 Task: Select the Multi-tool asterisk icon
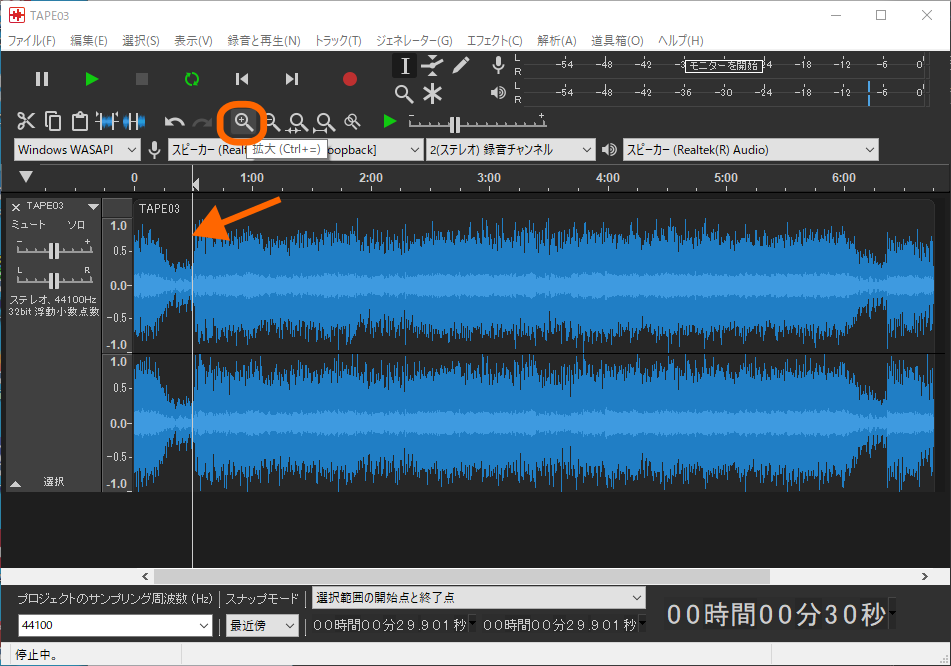click(432, 94)
